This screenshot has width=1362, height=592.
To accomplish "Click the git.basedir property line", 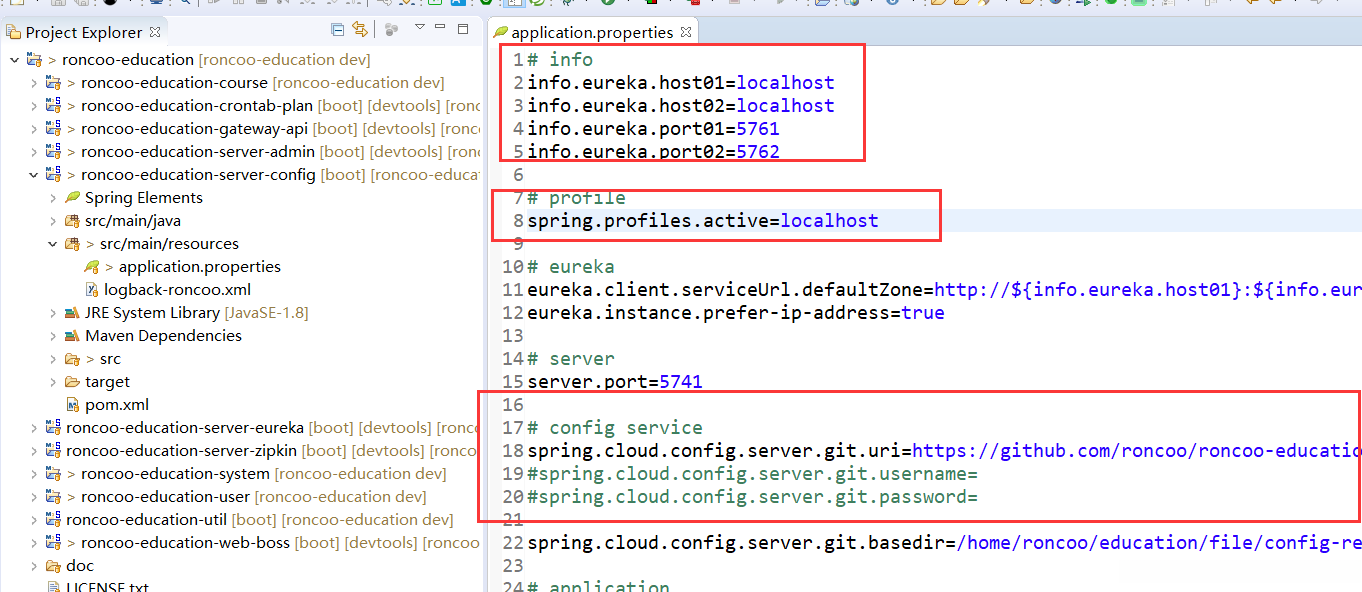I will tap(944, 543).
